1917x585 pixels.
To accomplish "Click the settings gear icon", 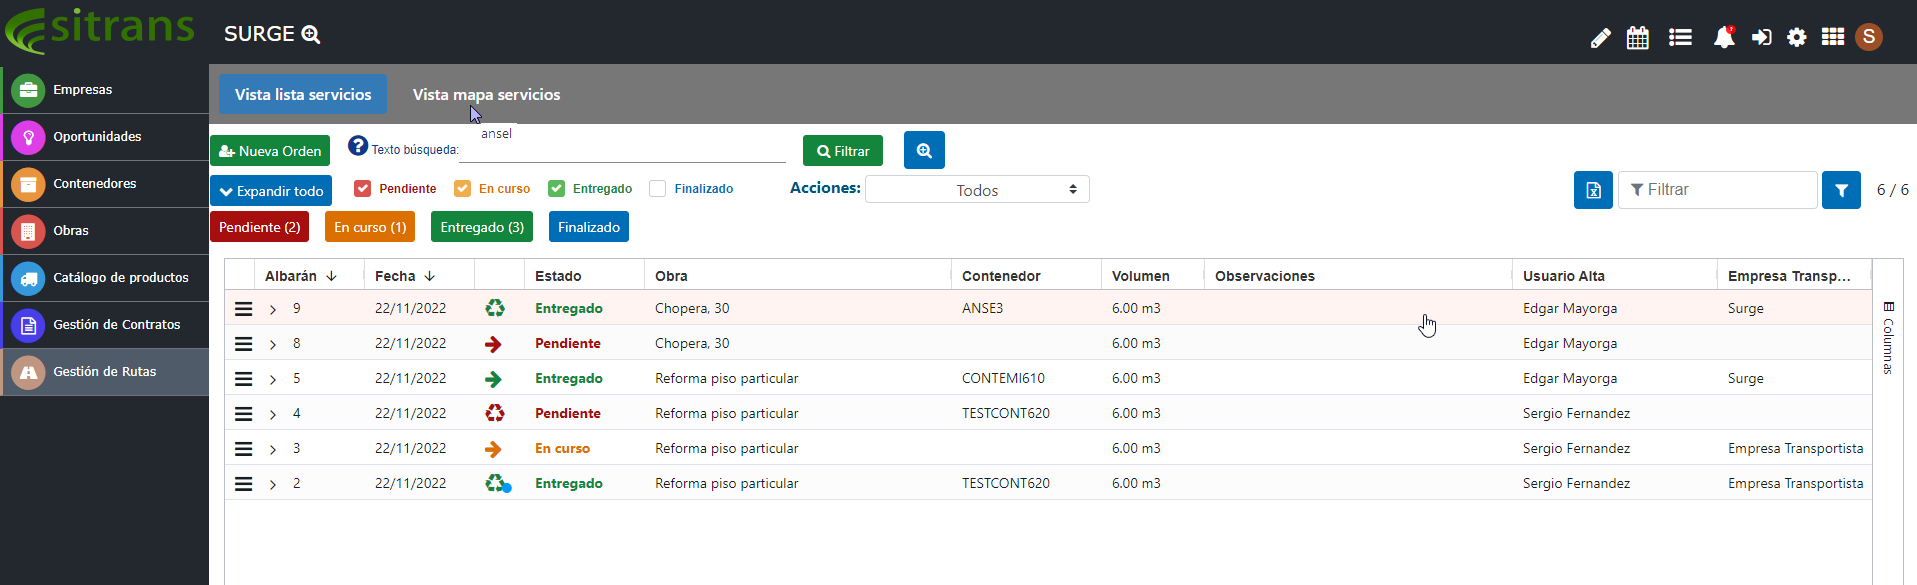I will (1797, 38).
